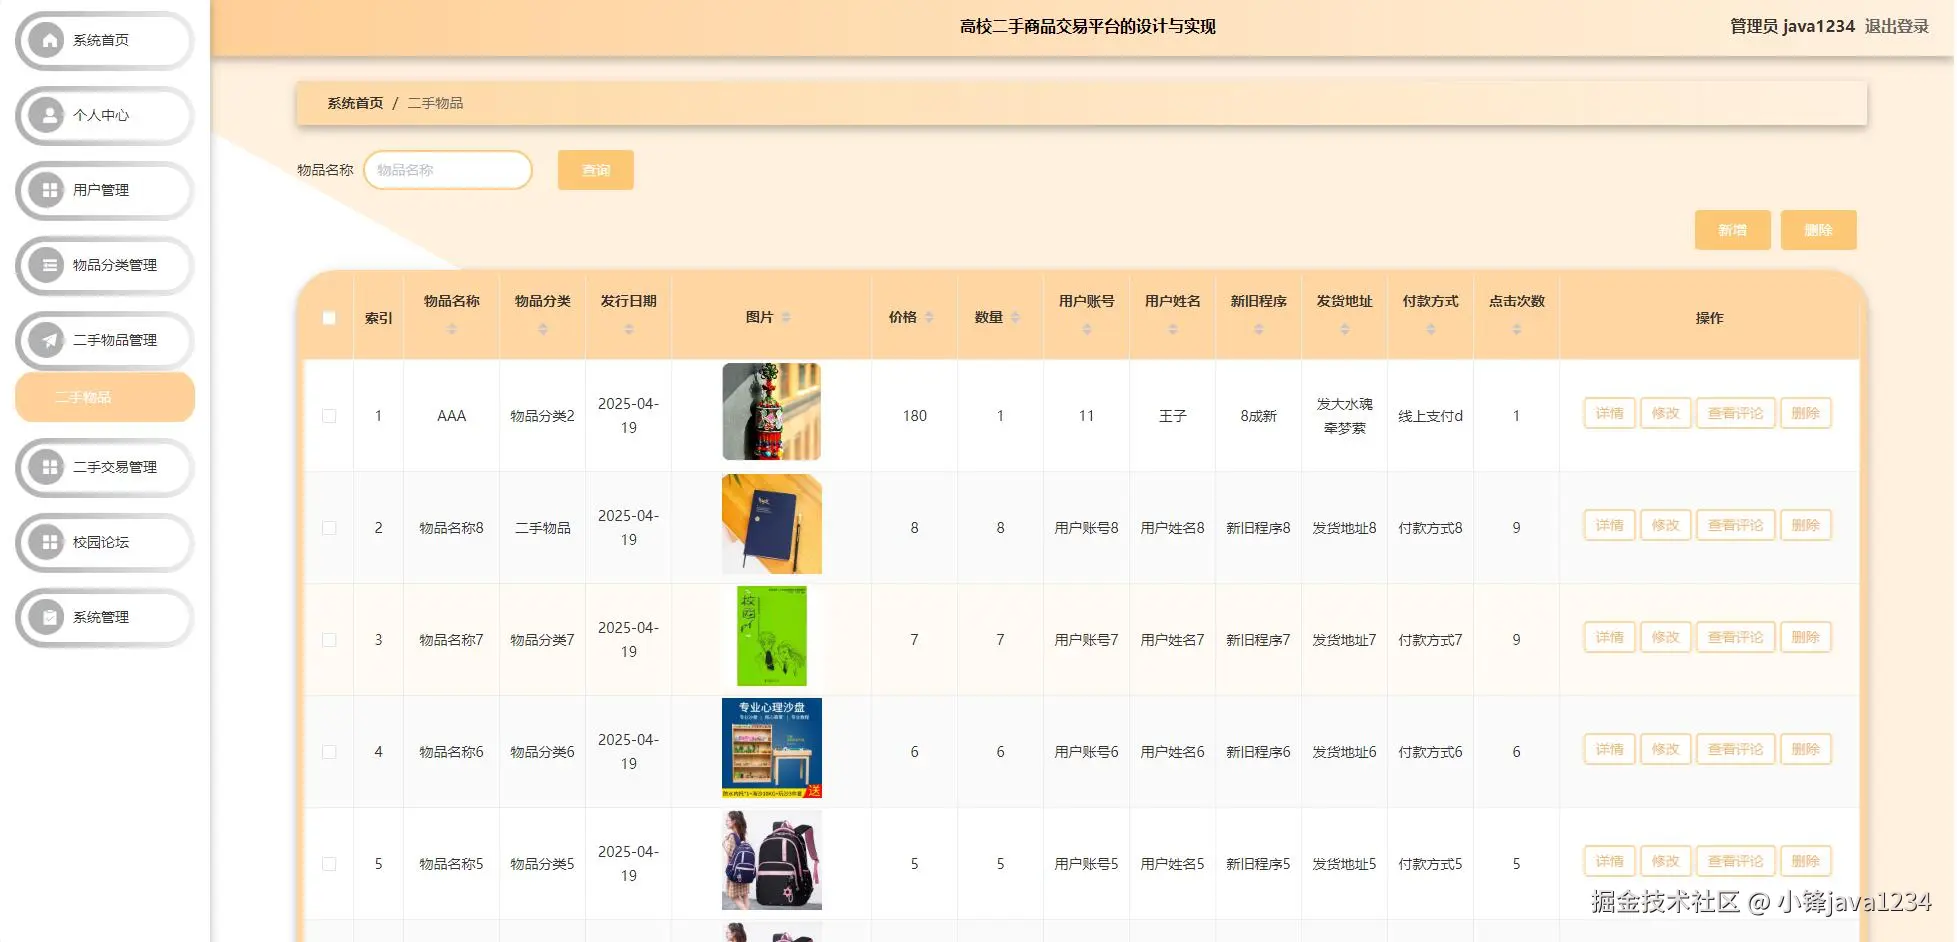Sort the table by 发行日期 column
Screen dimensions: 1957x942
(x=629, y=329)
